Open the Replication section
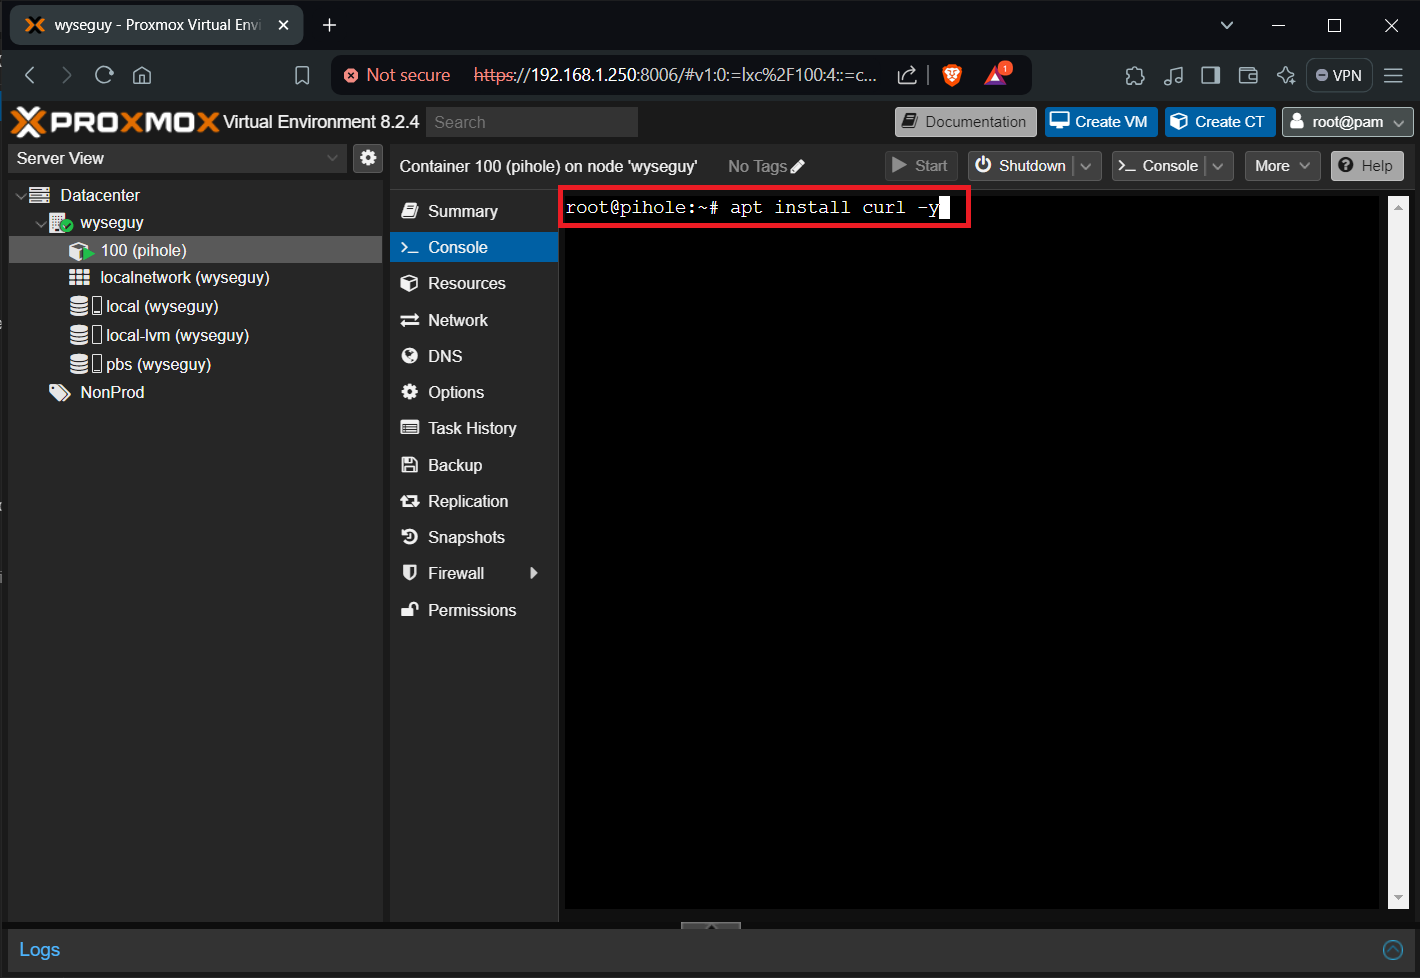Image resolution: width=1420 pixels, height=978 pixels. point(474,501)
